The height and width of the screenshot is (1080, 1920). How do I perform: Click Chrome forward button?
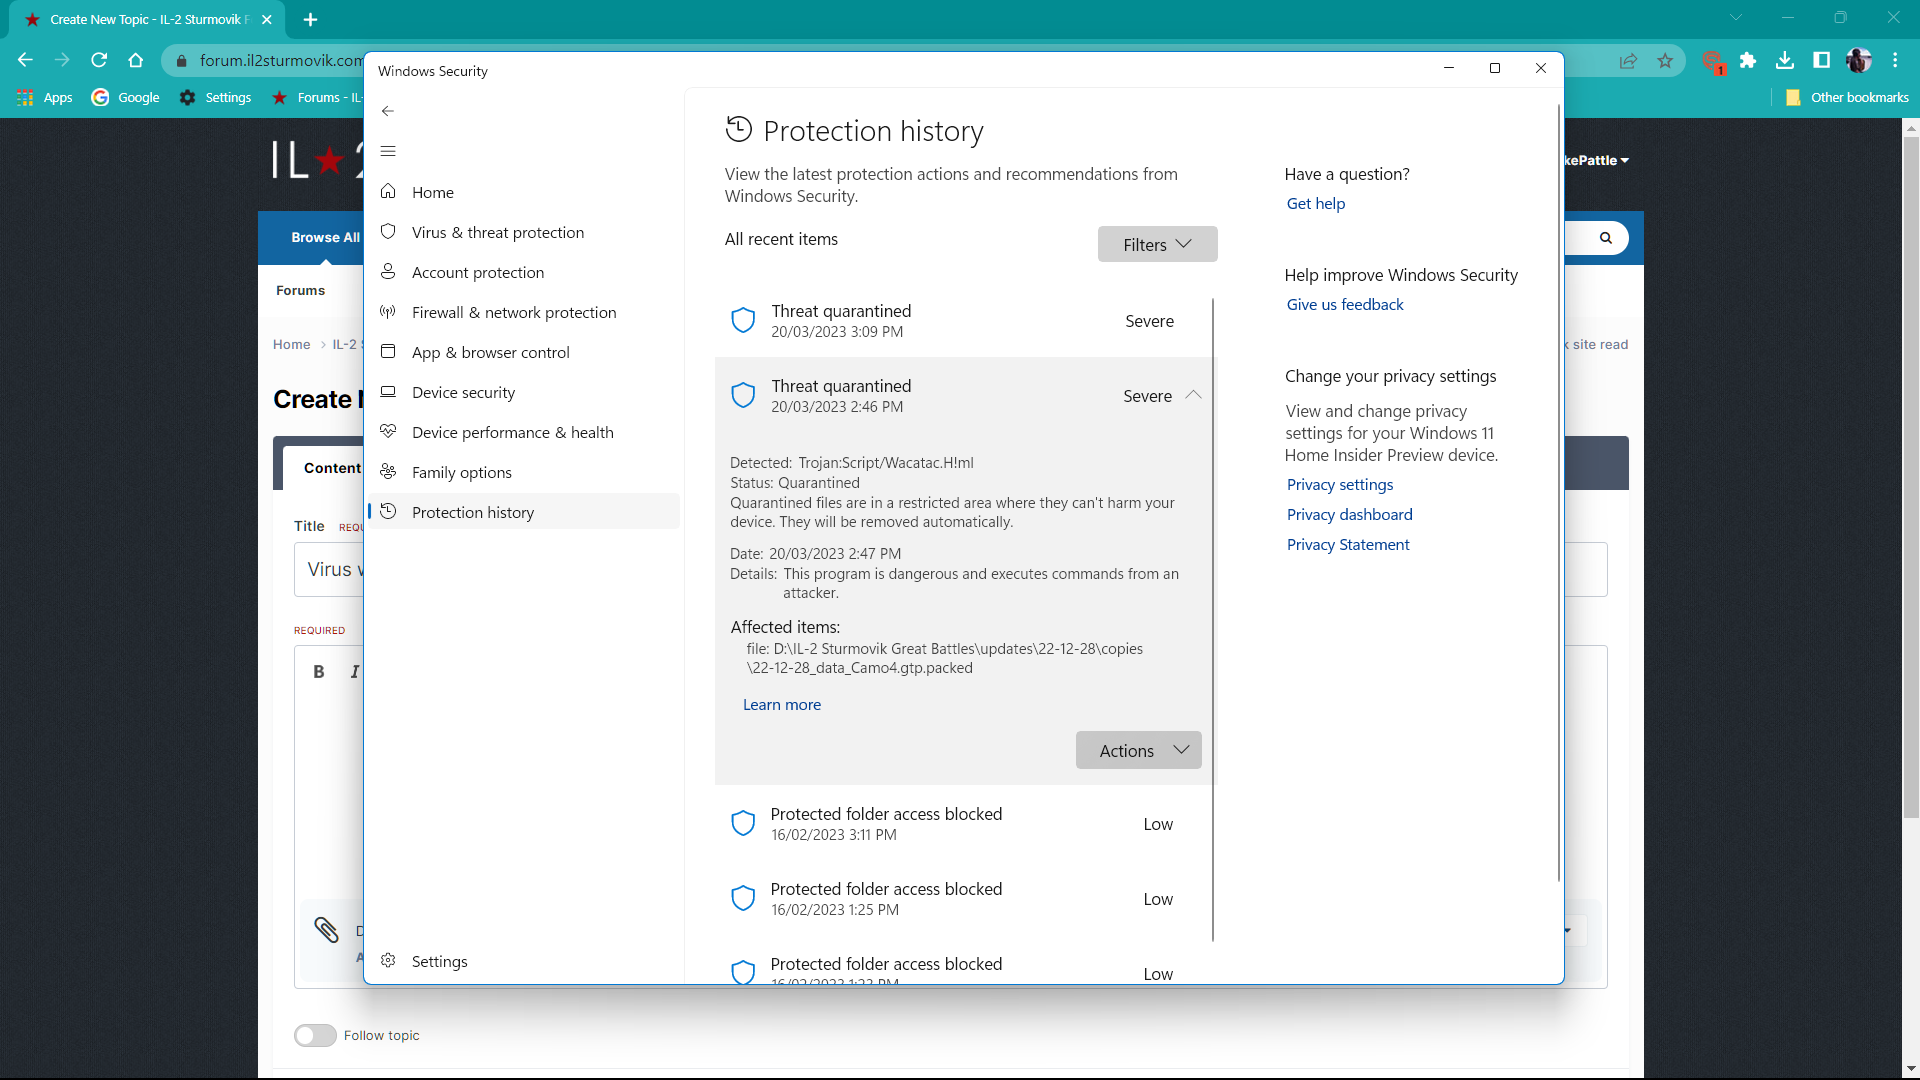click(x=62, y=60)
